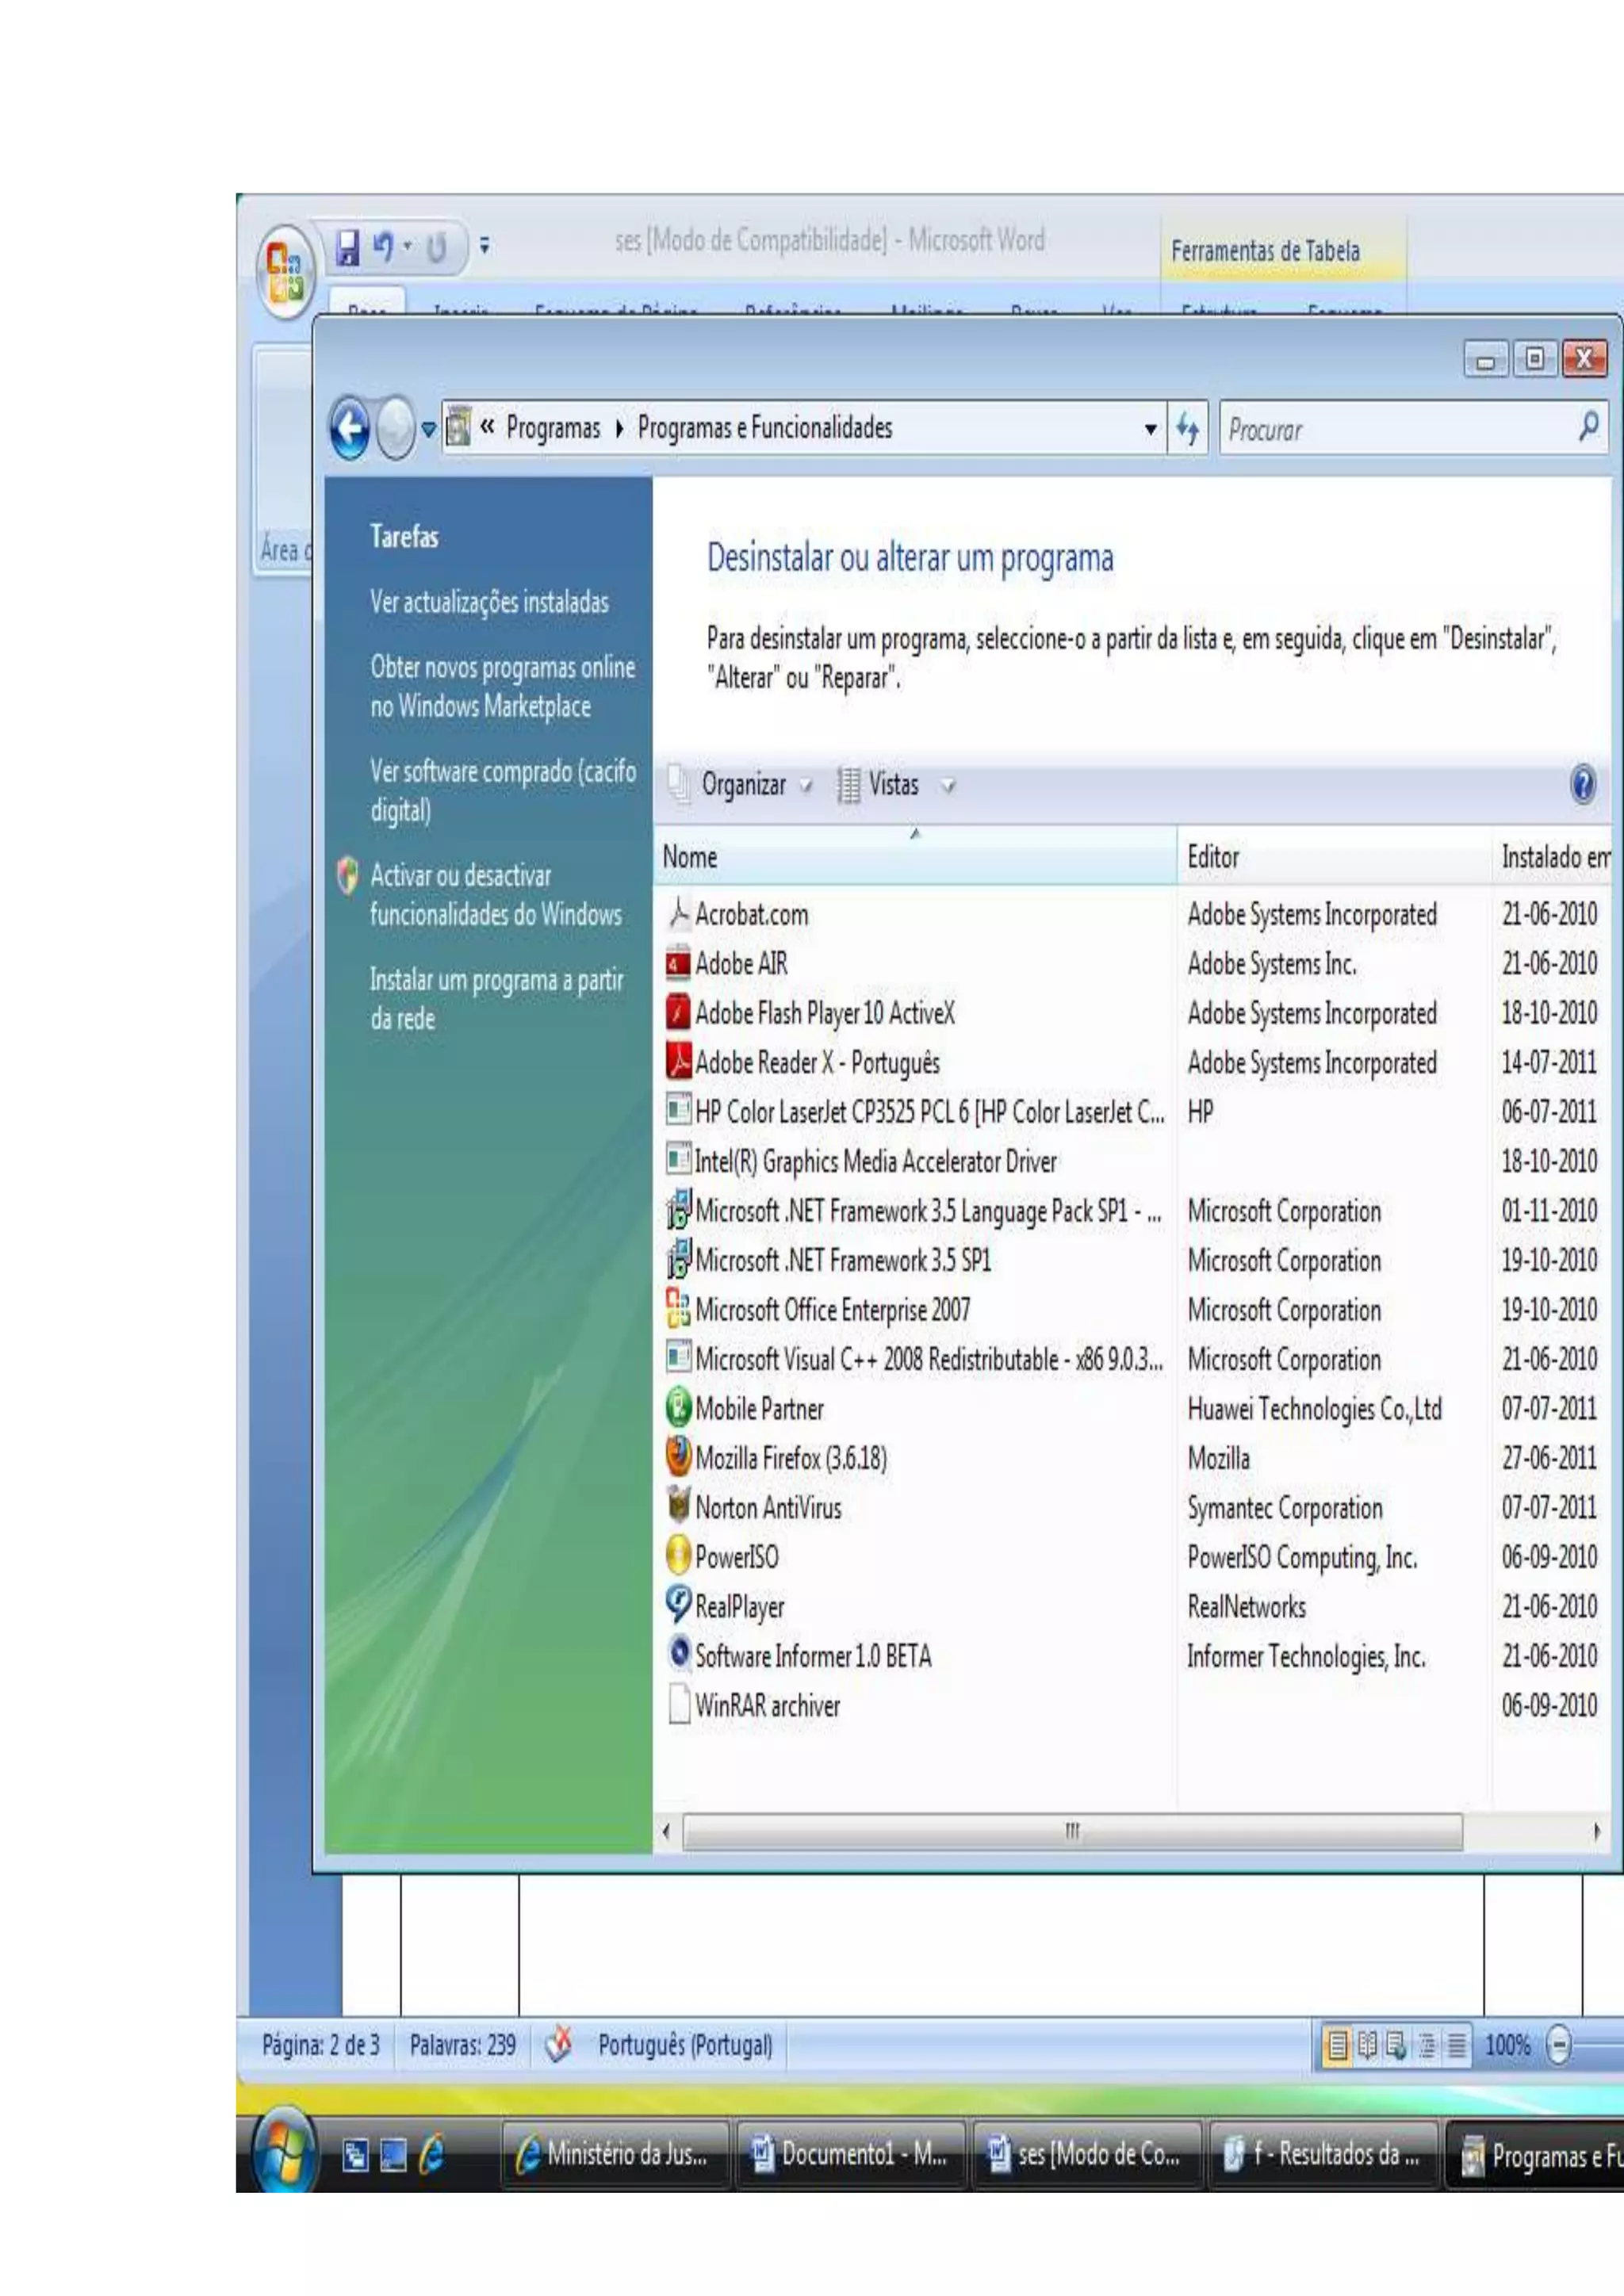The height and width of the screenshot is (2296, 1624).
Task: Select Mozilla Firefox (3.6.18) in list
Action: point(790,1458)
